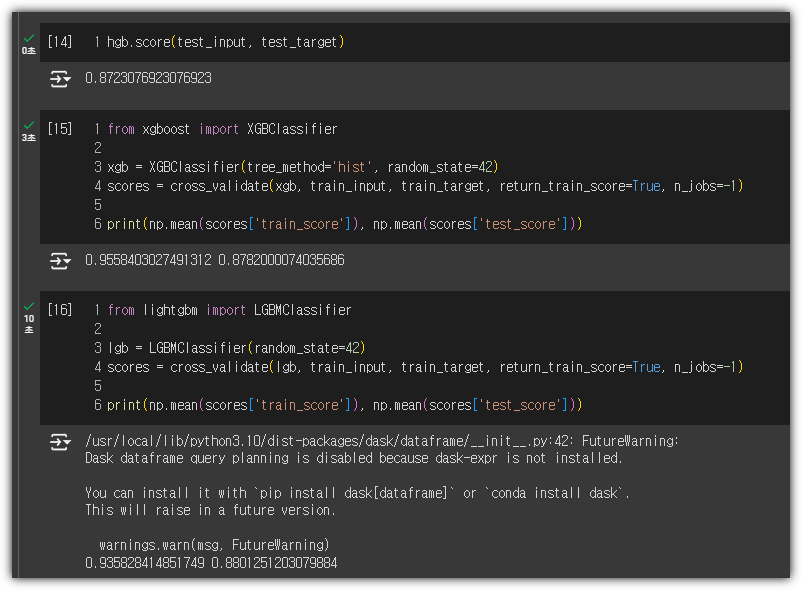This screenshot has height=591, width=803.
Task: Click output toggle icon for cell 15
Action: [60, 261]
